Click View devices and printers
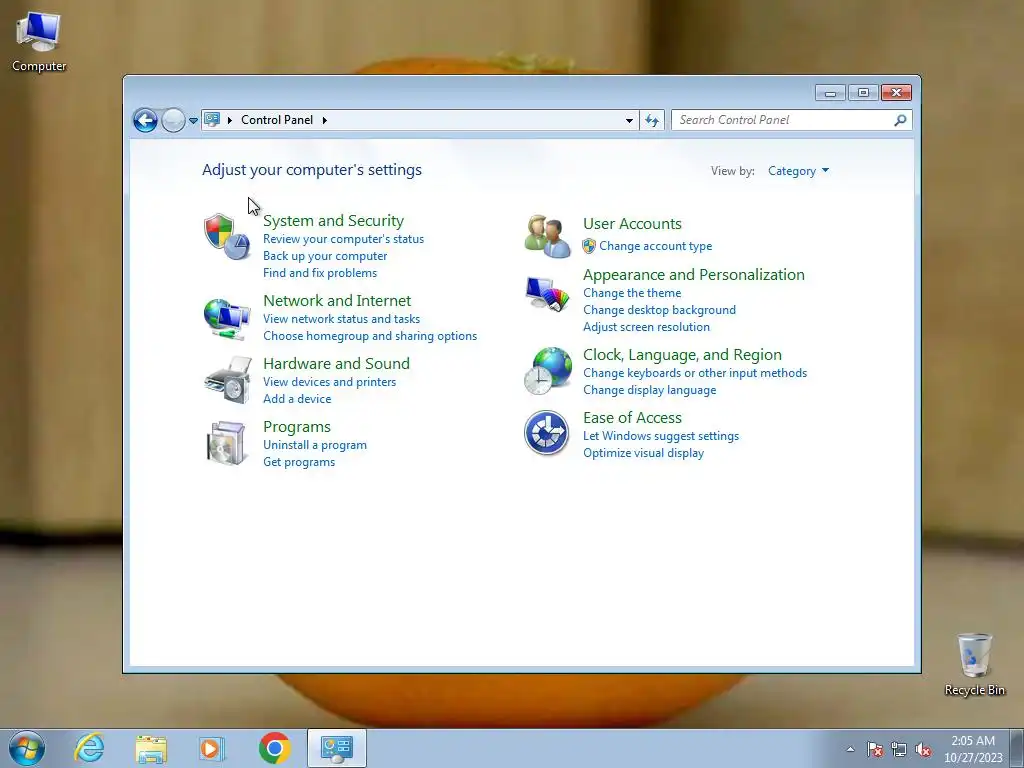Image resolution: width=1024 pixels, height=768 pixels. click(x=330, y=382)
